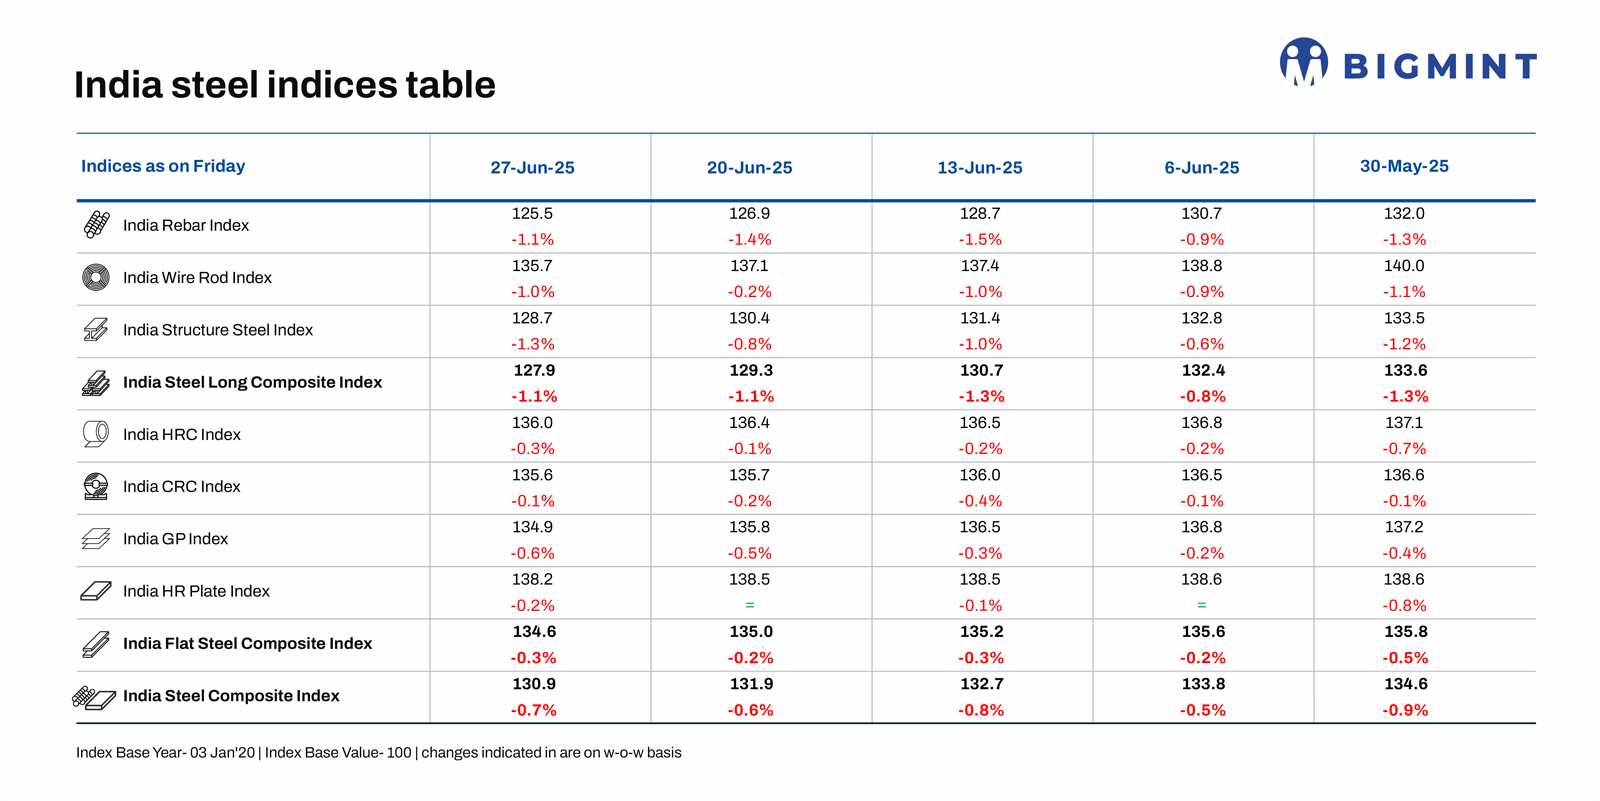Click the India Rebar Index label

coord(186,226)
